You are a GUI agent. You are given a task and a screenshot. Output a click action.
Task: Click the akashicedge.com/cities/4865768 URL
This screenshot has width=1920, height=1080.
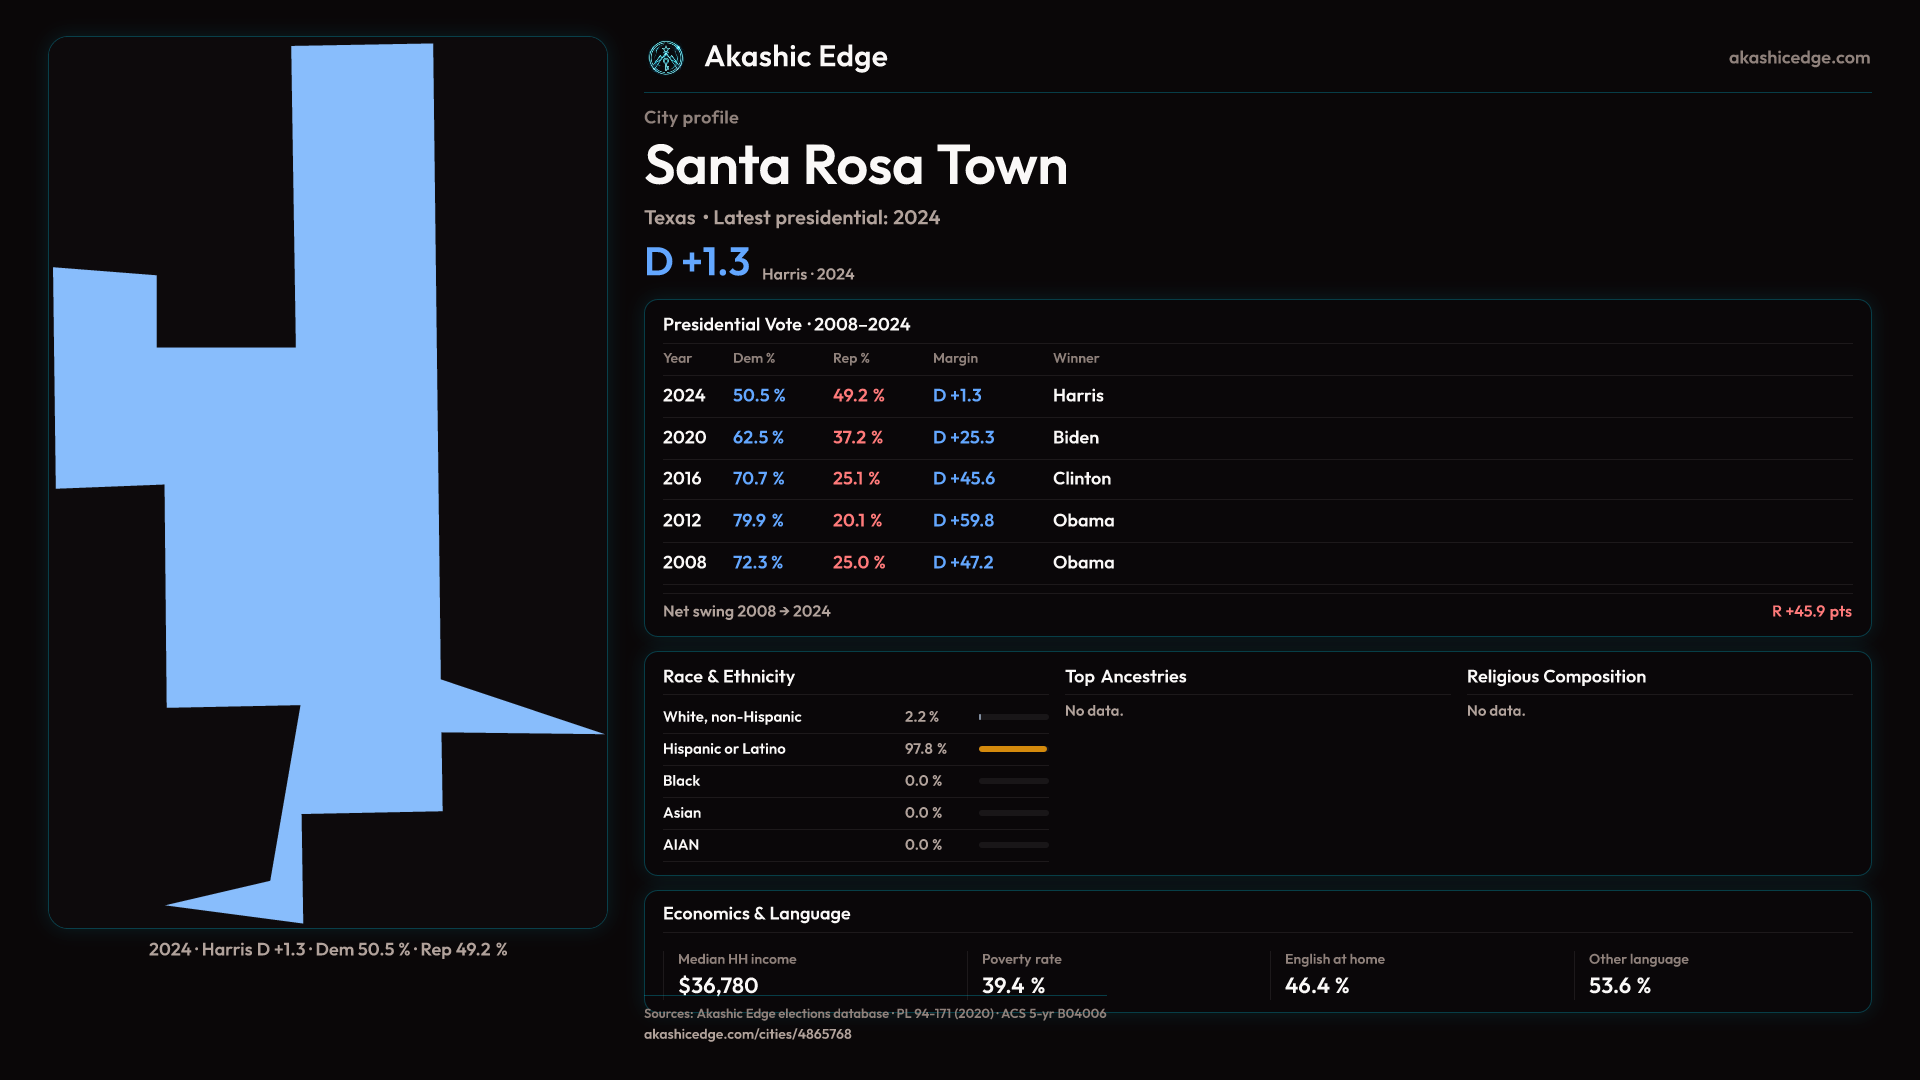tap(747, 1034)
